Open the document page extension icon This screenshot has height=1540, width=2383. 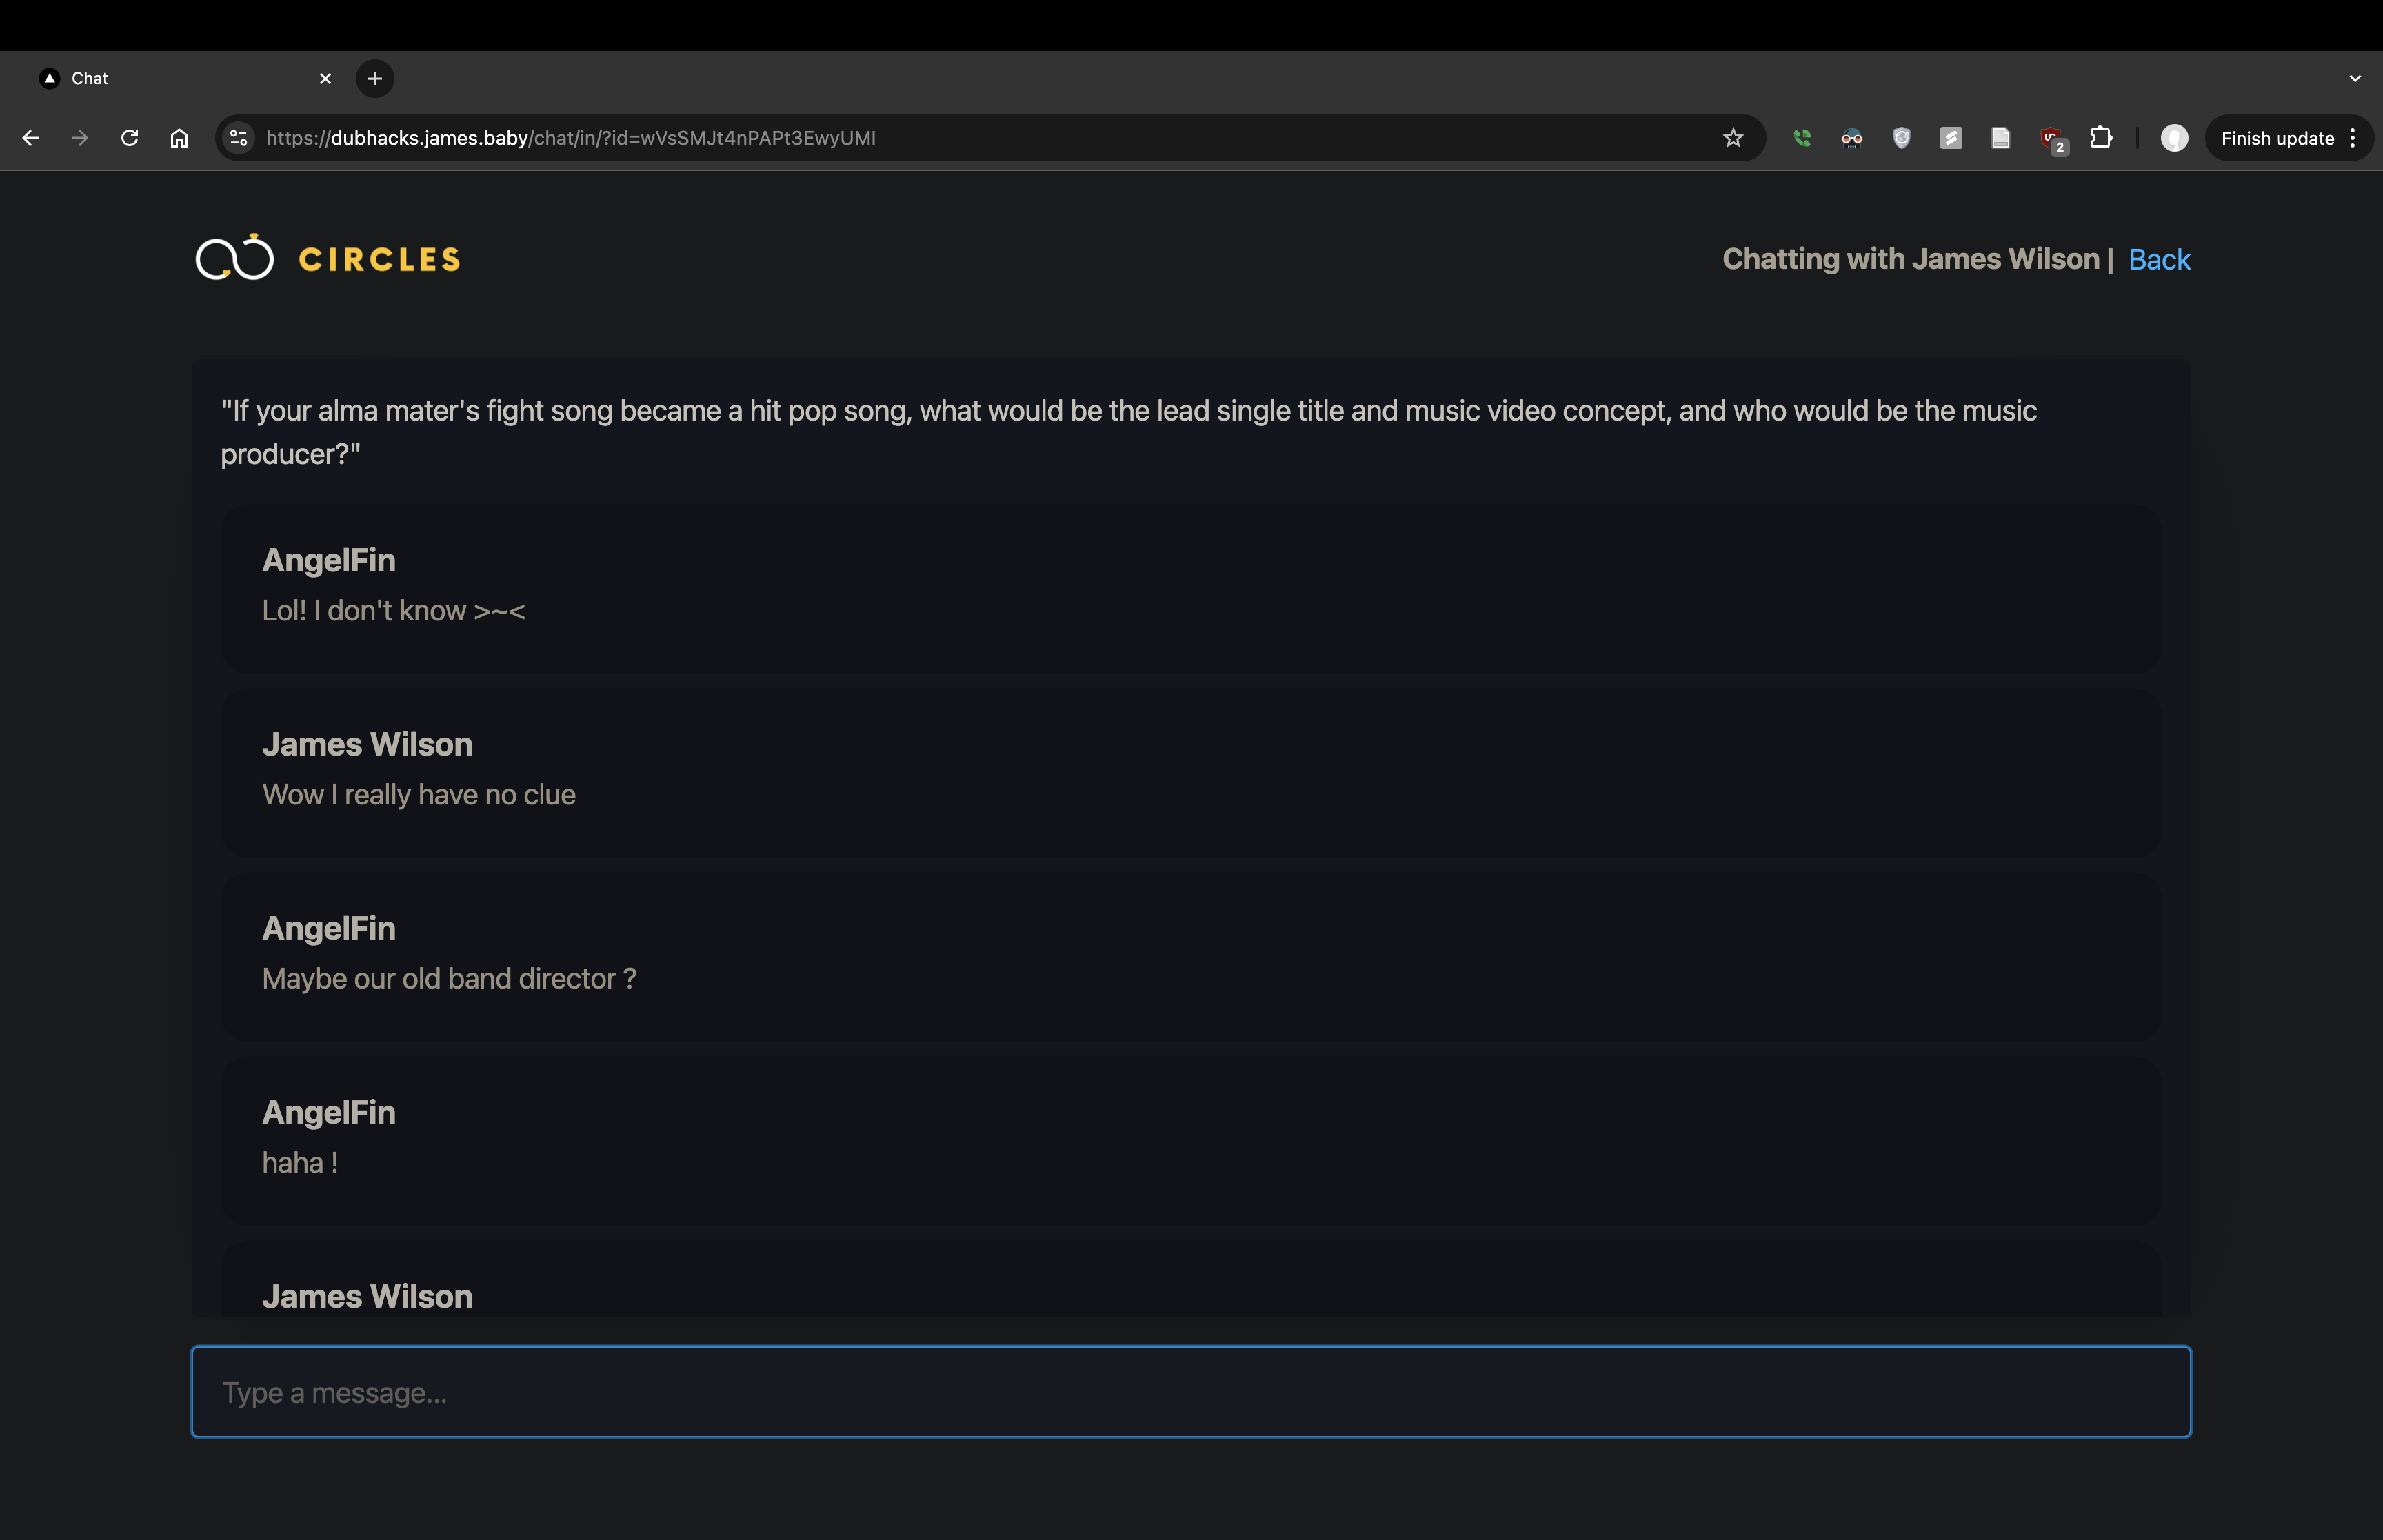(2001, 138)
